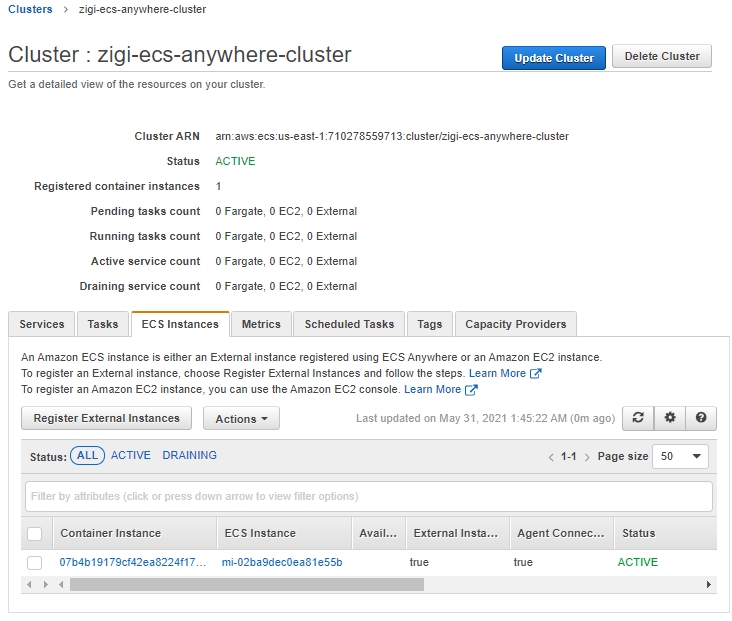The height and width of the screenshot is (621, 732).
Task: Click zigi-ecs-anywhere-cluster breadcrumb text
Action: click(x=142, y=9)
